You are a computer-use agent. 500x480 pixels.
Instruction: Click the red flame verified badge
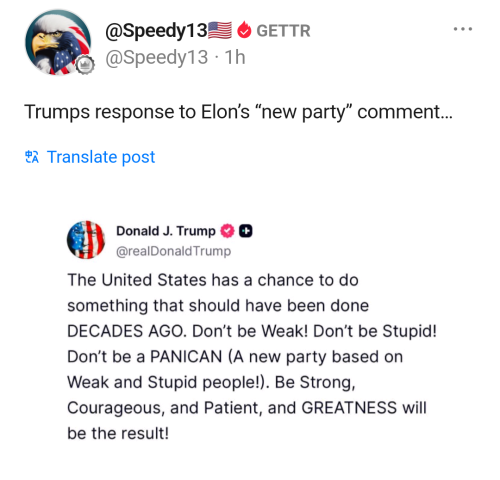click(244, 30)
